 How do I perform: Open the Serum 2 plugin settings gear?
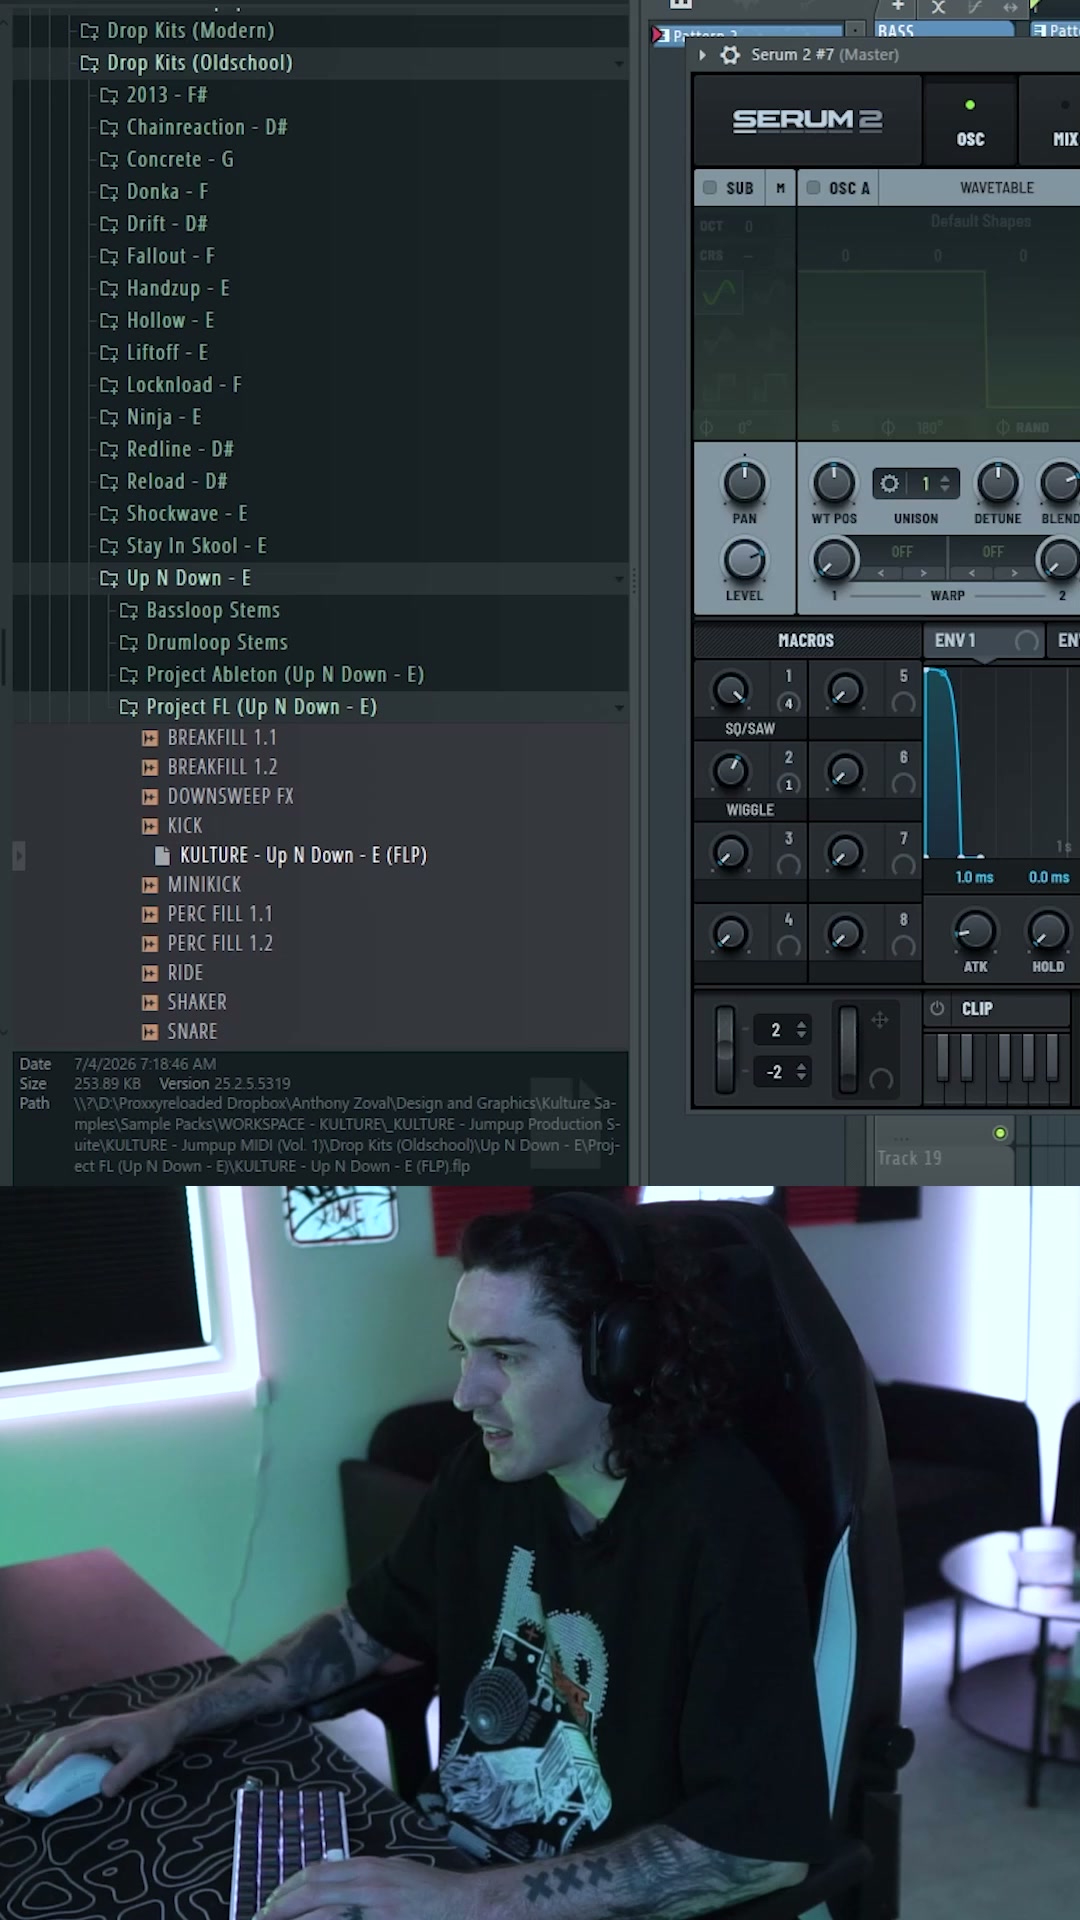[x=731, y=55]
